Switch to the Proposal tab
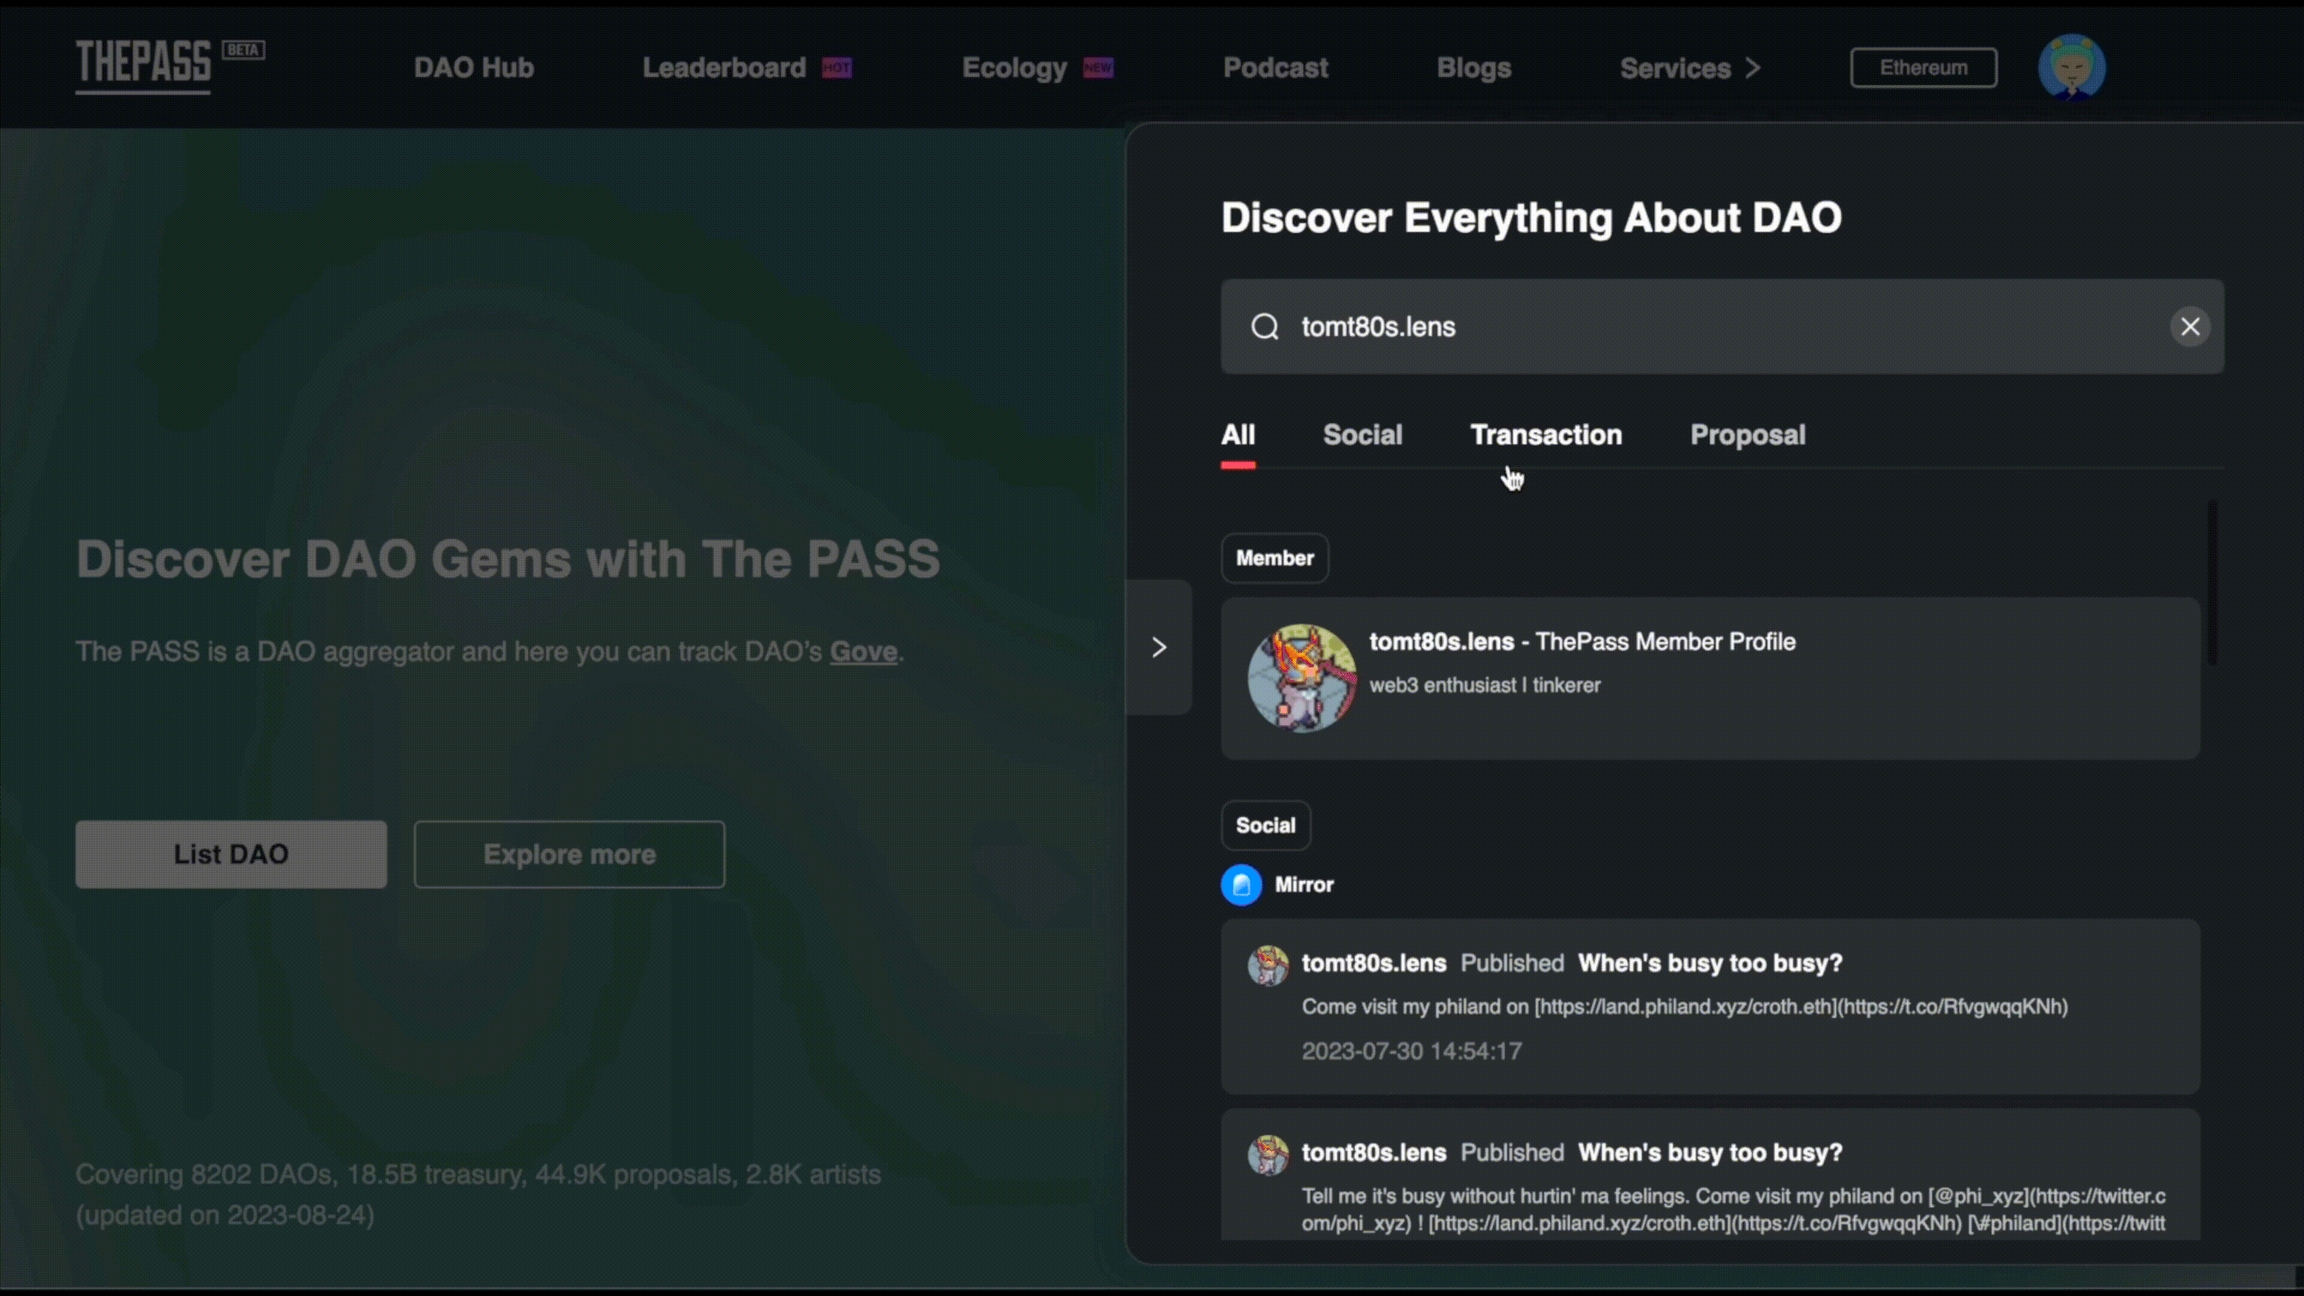The height and width of the screenshot is (1296, 2304). (x=1747, y=435)
